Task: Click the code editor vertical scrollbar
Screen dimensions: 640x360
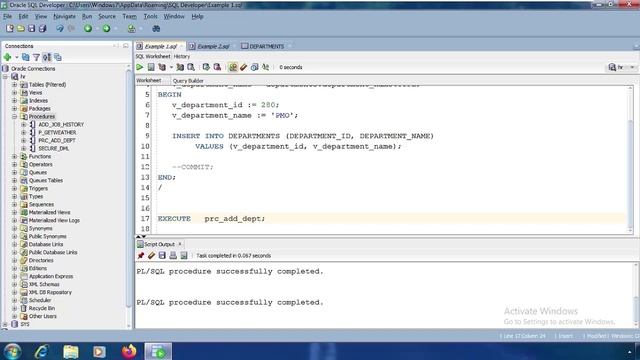Action: pyautogui.click(x=630, y=159)
